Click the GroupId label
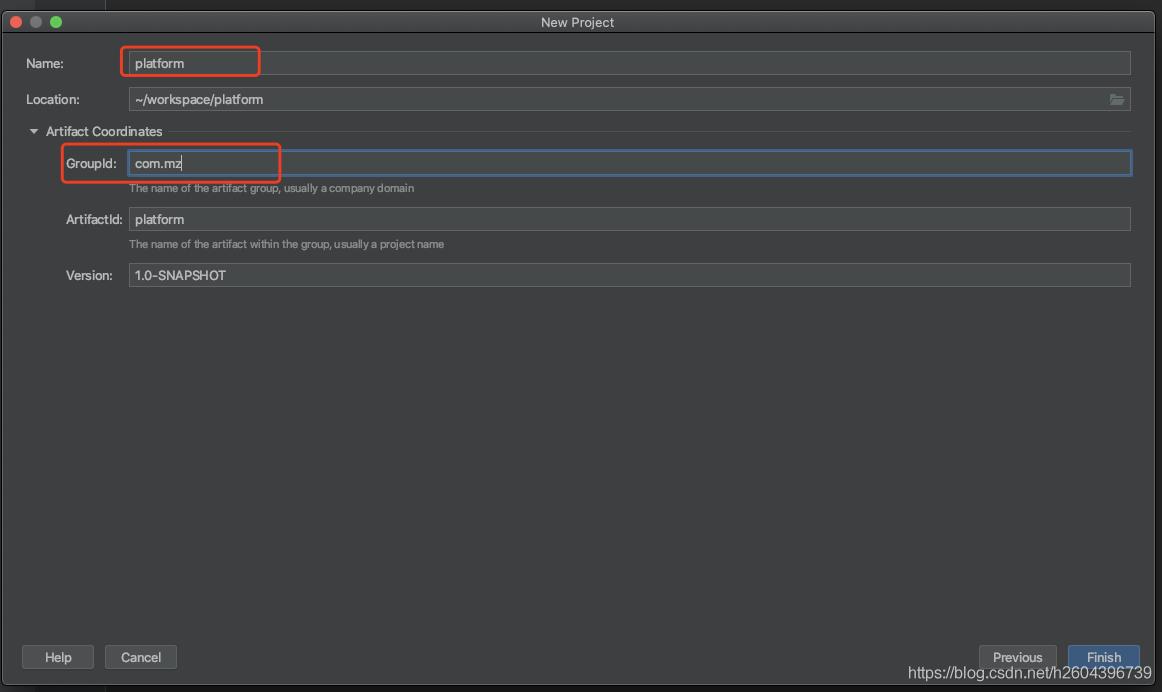The width and height of the screenshot is (1162, 692). coord(91,163)
